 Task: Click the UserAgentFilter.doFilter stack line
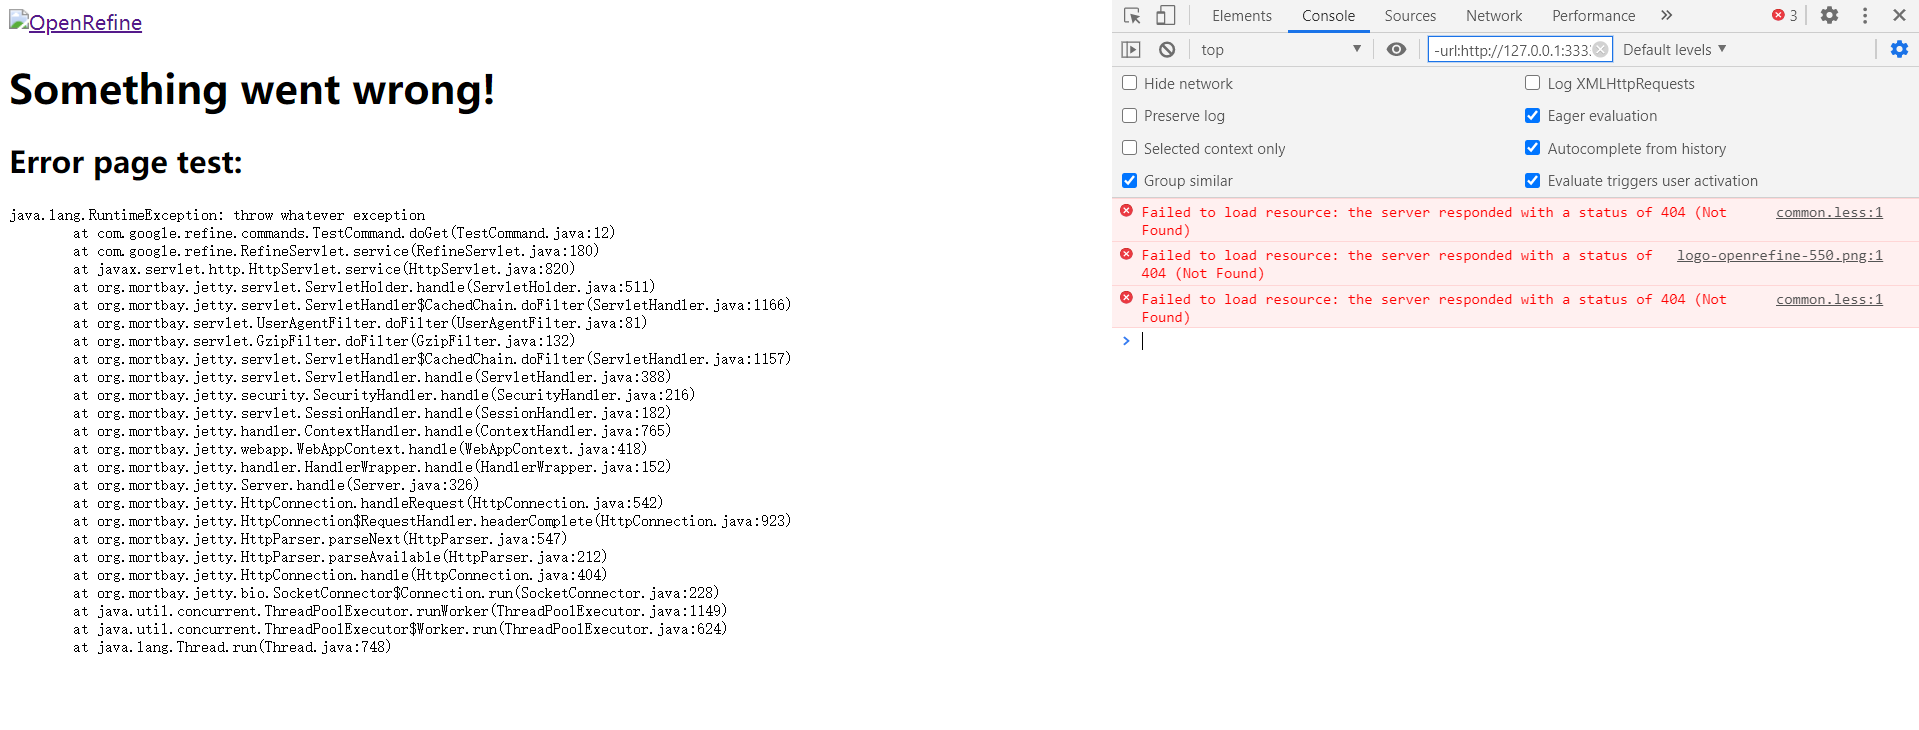360,323
